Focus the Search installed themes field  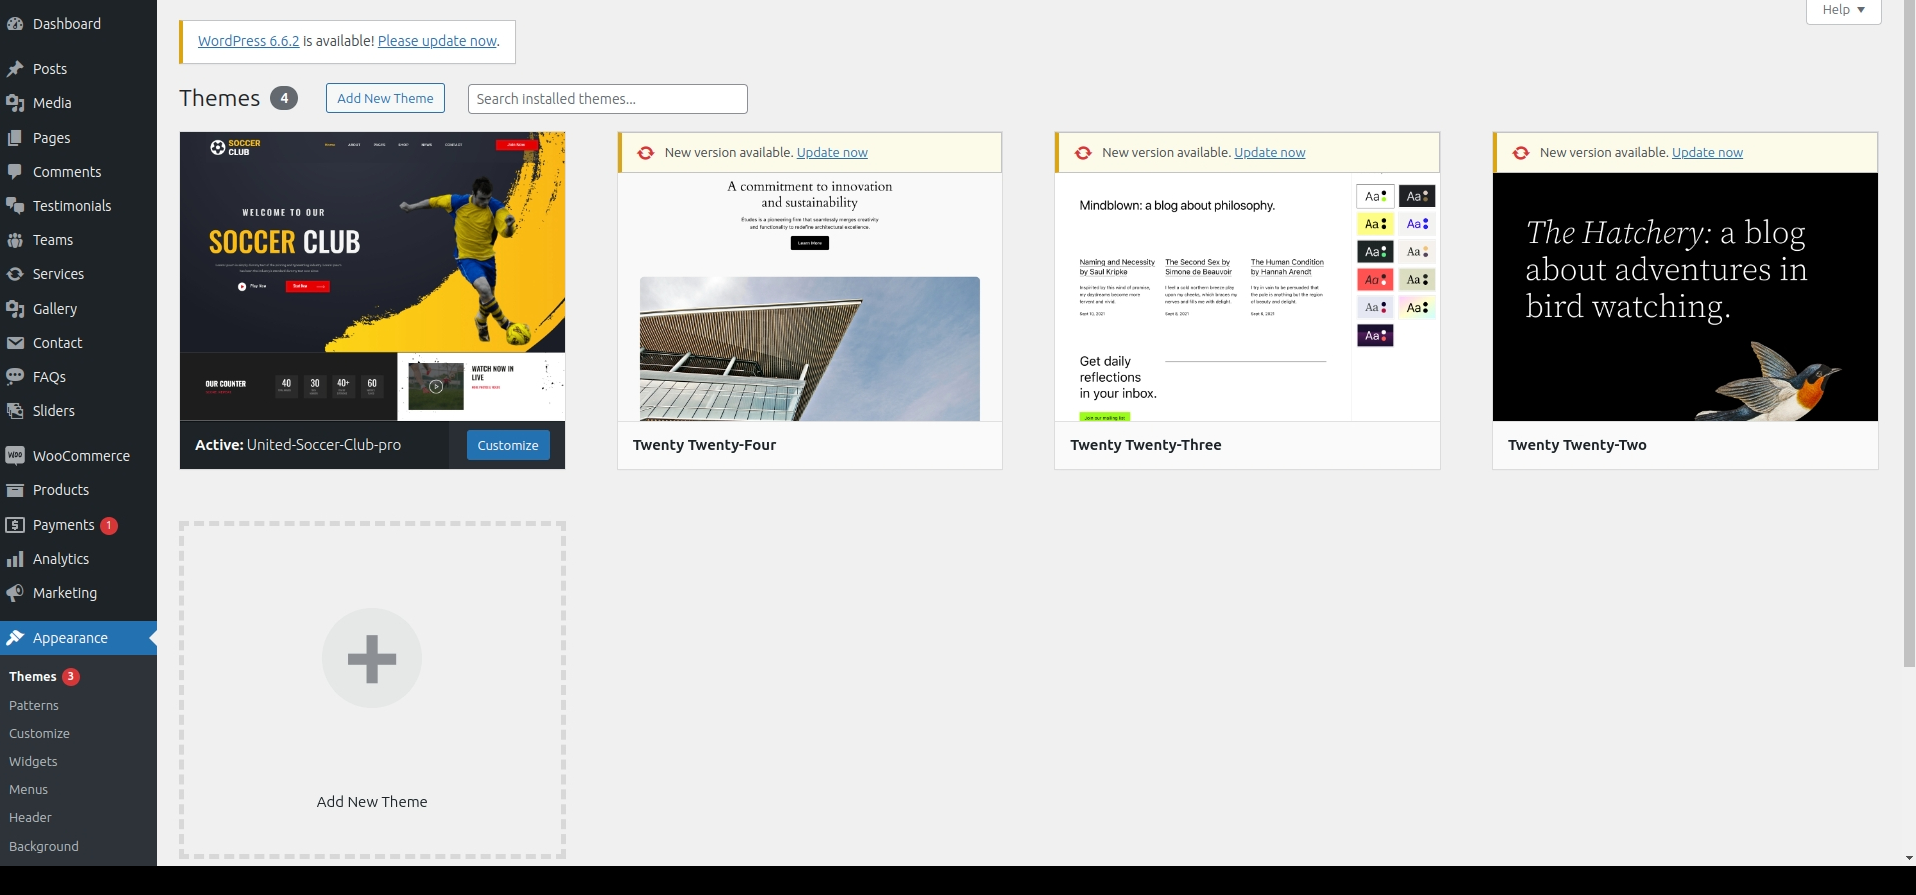(x=607, y=99)
